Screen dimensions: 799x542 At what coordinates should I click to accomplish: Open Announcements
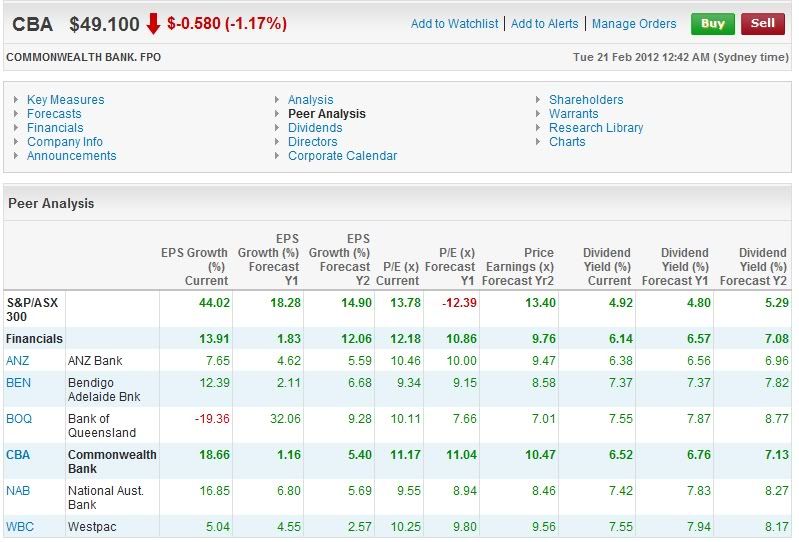point(71,156)
